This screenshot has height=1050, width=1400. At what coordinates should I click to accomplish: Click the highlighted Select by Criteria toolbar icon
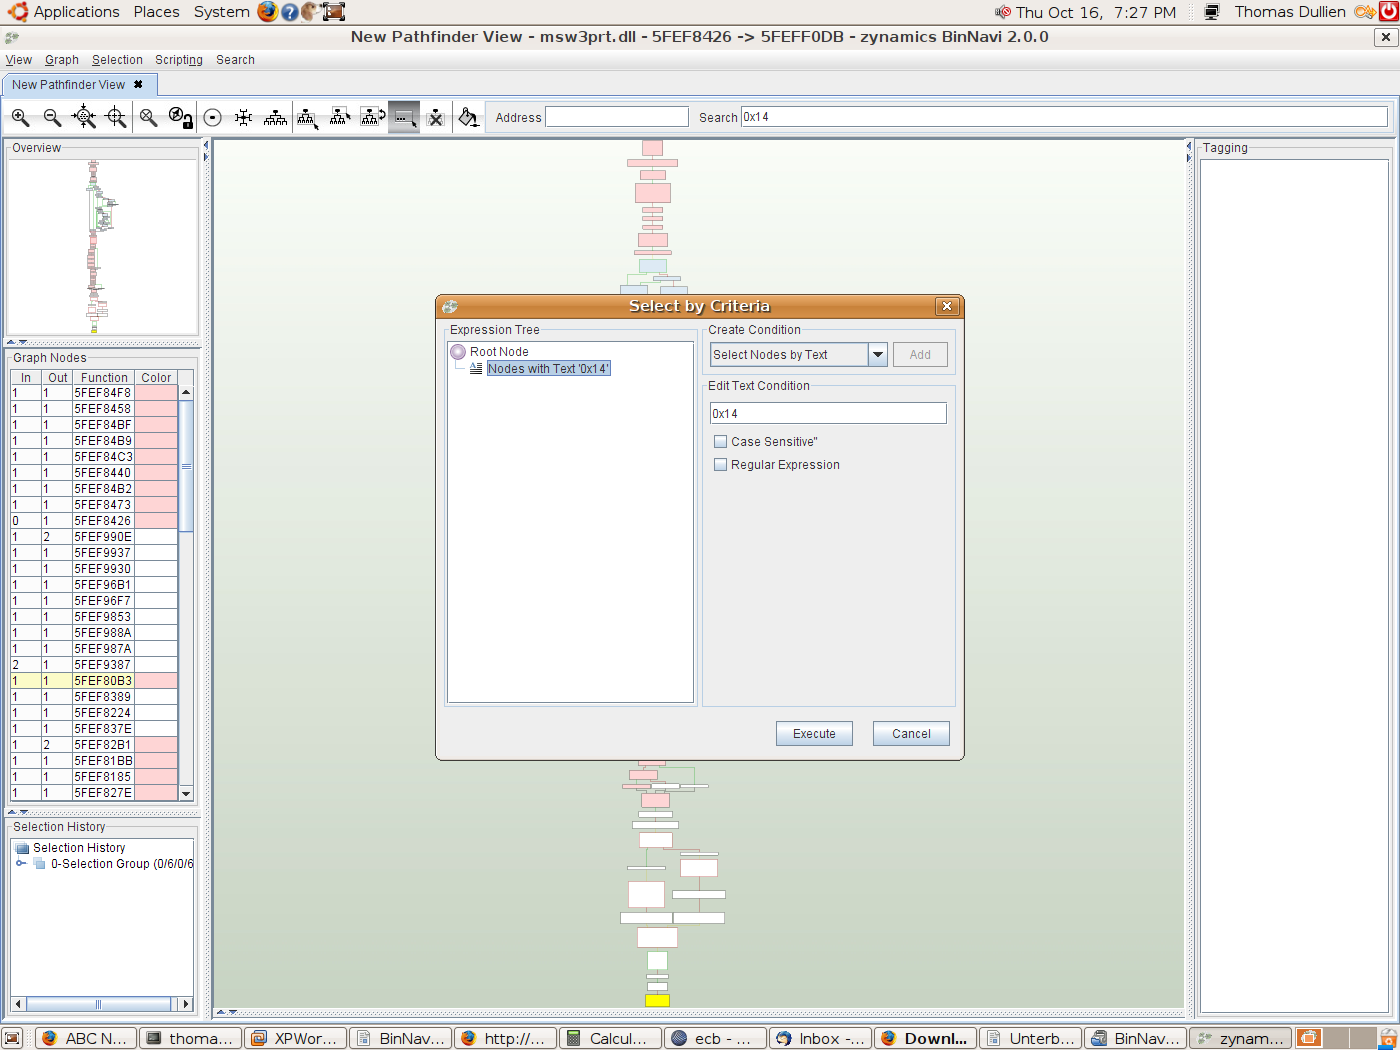click(404, 117)
